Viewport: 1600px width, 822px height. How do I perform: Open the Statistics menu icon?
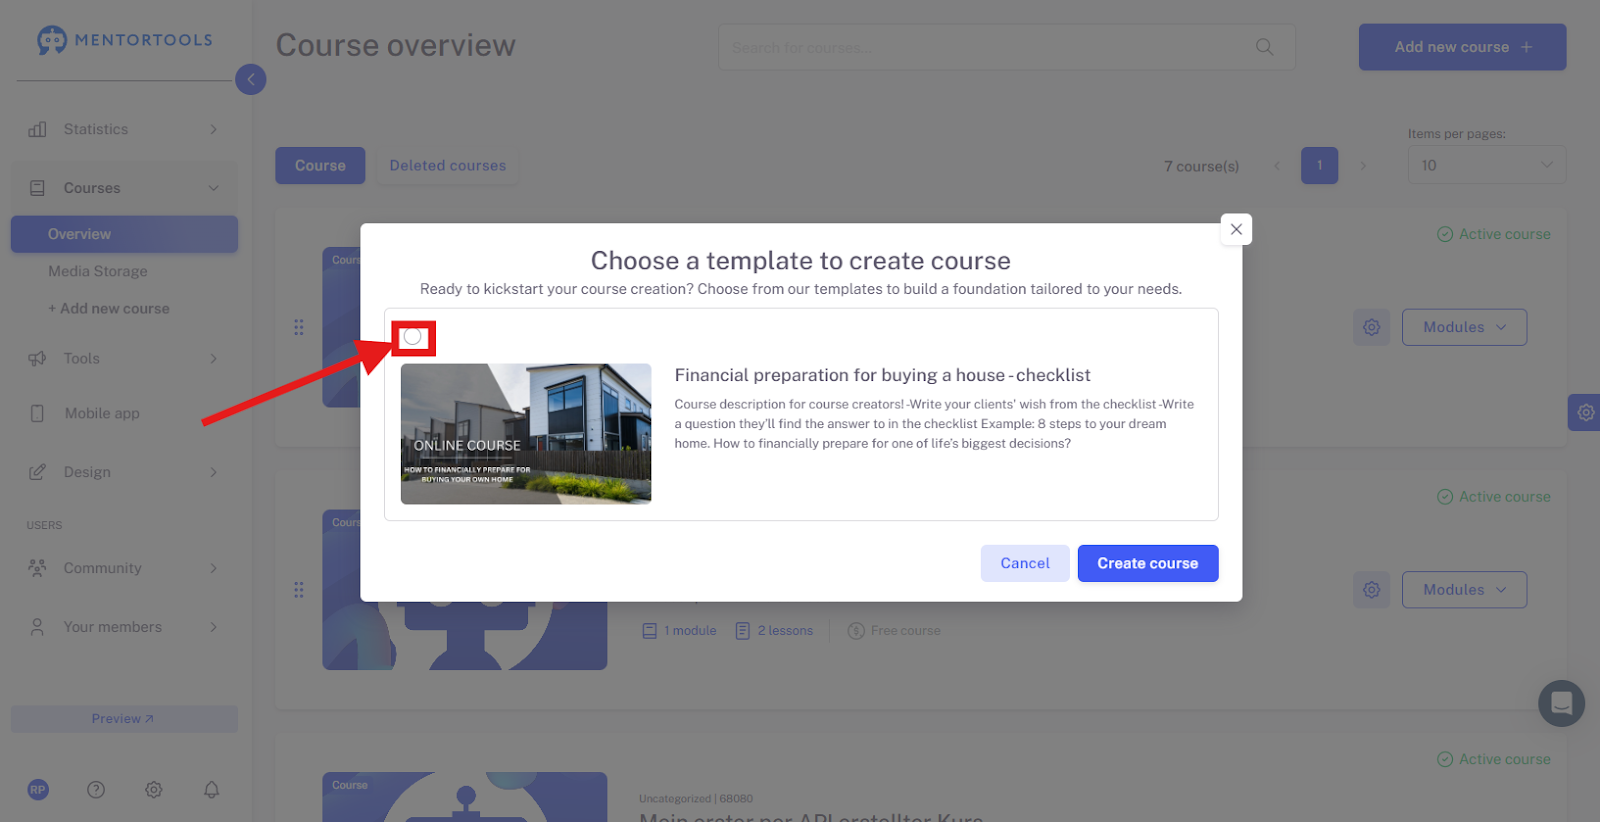(x=38, y=129)
